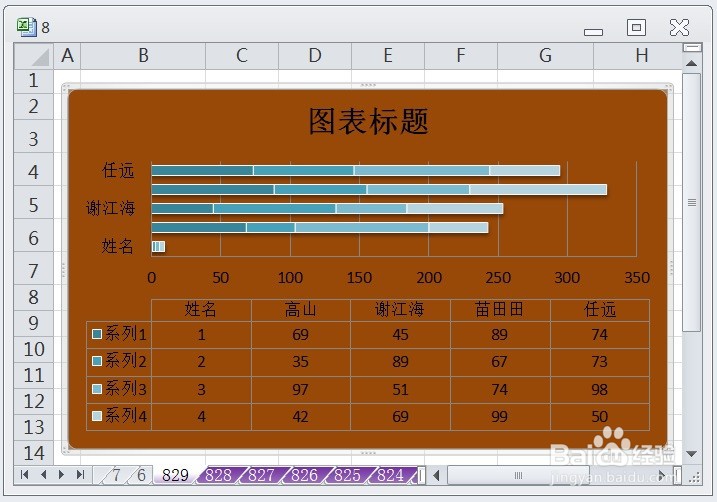The height and width of the screenshot is (502, 717).
Task: Click the window resize grip corner
Action: pyautogui.click(x=694, y=477)
